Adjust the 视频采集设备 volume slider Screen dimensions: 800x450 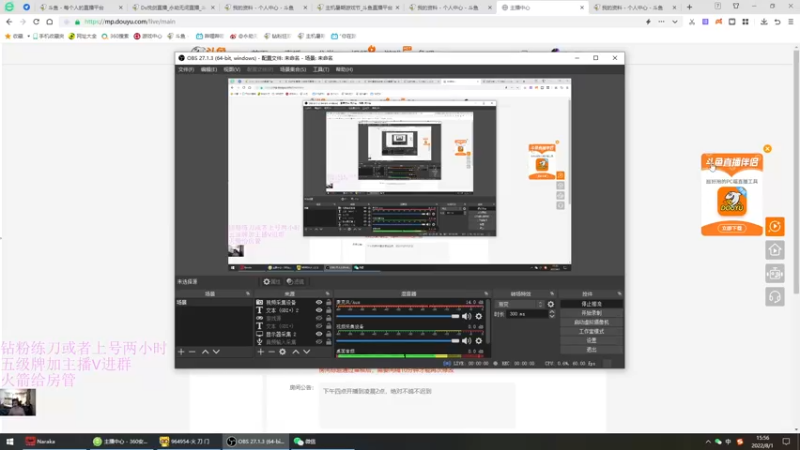398,341
